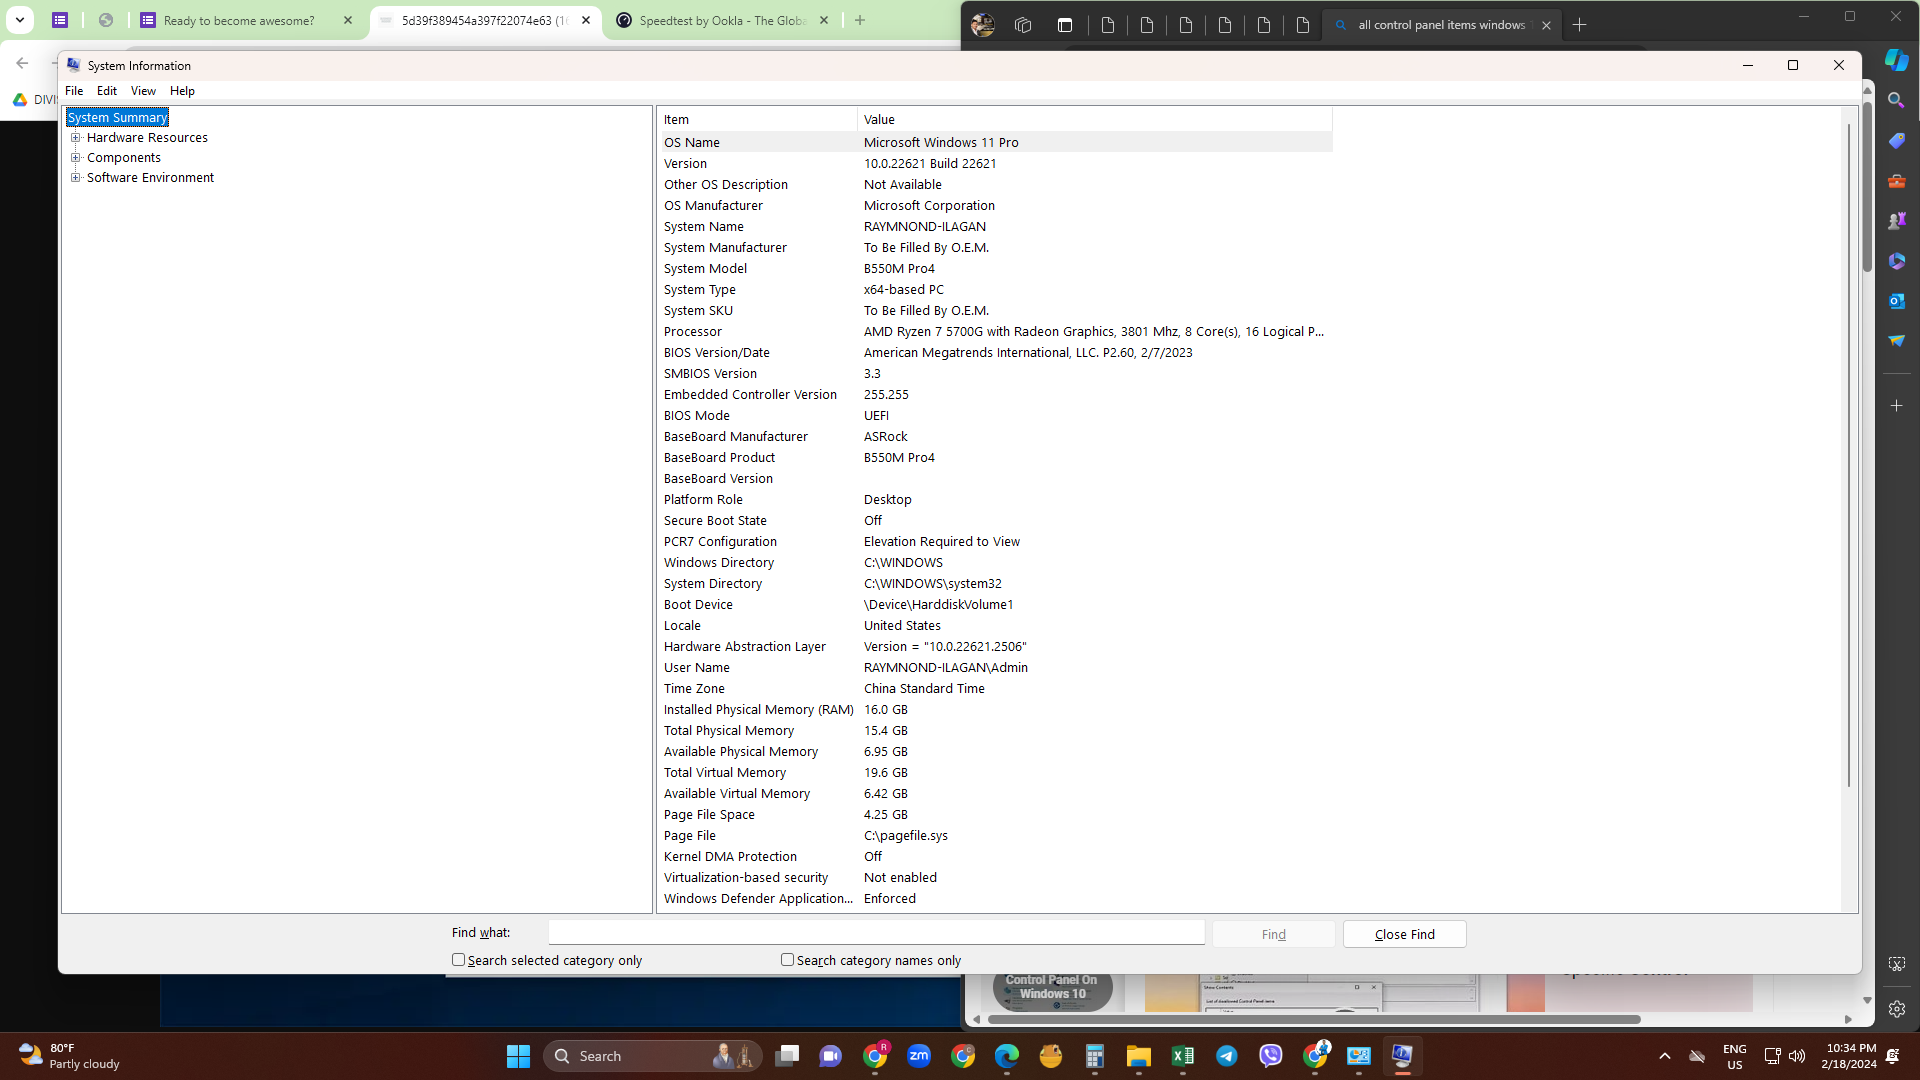Image resolution: width=1920 pixels, height=1080 pixels.
Task: Open the Edge profile avatar
Action: pyautogui.click(x=983, y=25)
